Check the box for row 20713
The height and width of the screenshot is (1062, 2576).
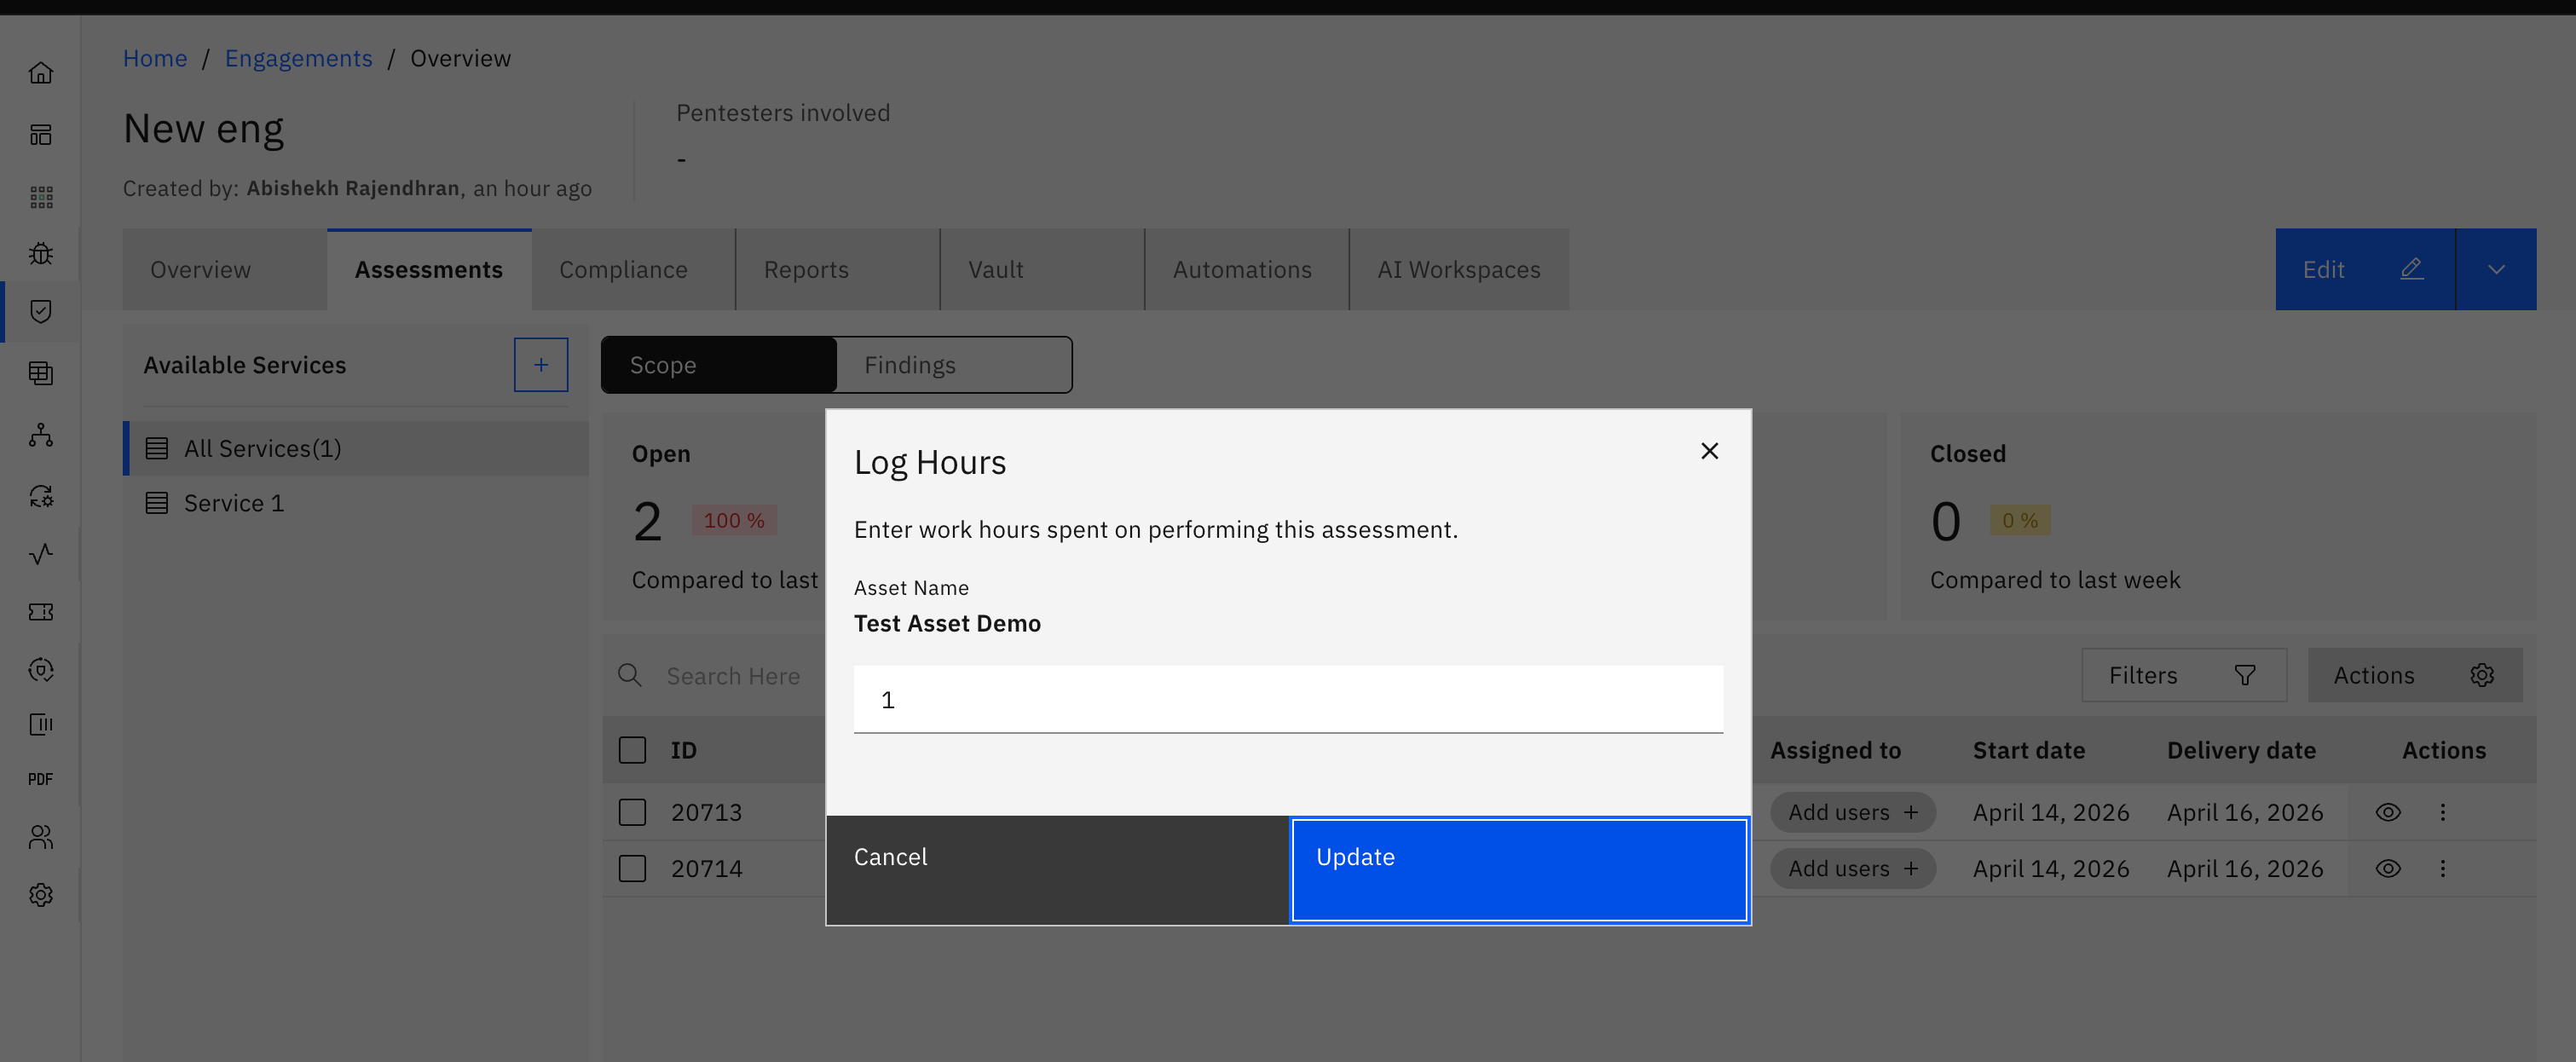point(633,812)
